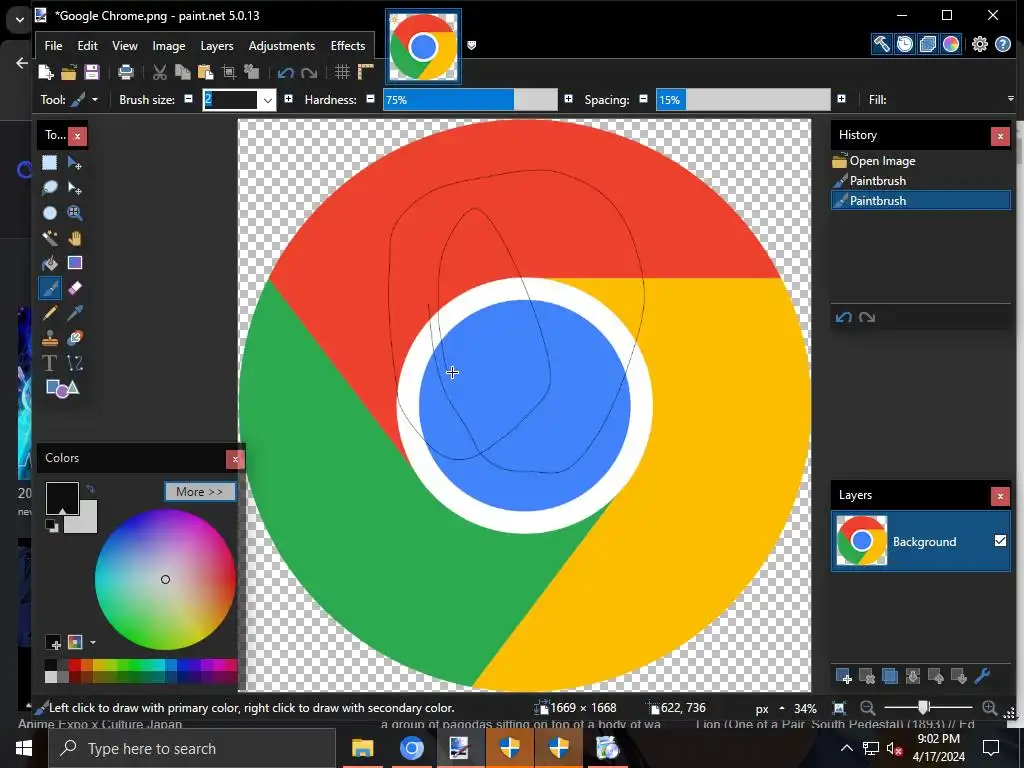Click the Cut scissors toolbar icon
Viewport: 1024px width, 768px height.
tap(159, 72)
